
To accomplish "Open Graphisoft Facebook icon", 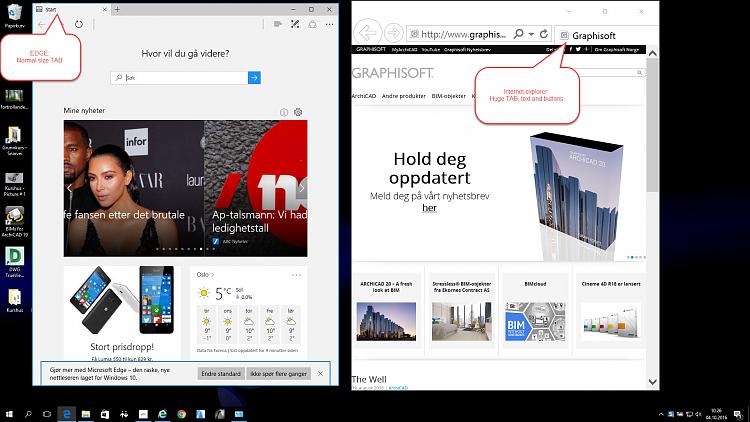I will click(x=571, y=49).
